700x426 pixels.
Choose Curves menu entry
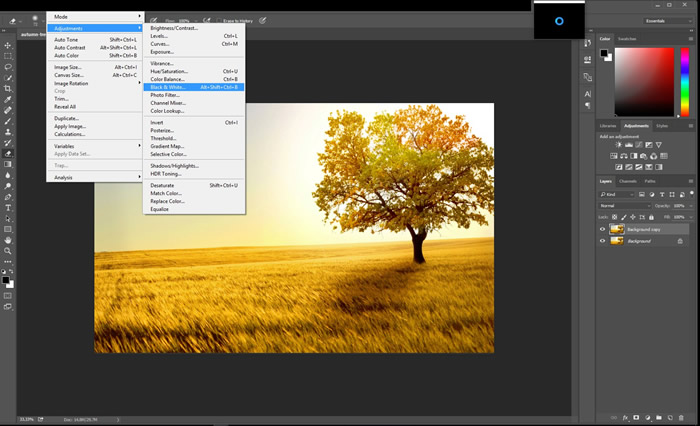pyautogui.click(x=194, y=44)
